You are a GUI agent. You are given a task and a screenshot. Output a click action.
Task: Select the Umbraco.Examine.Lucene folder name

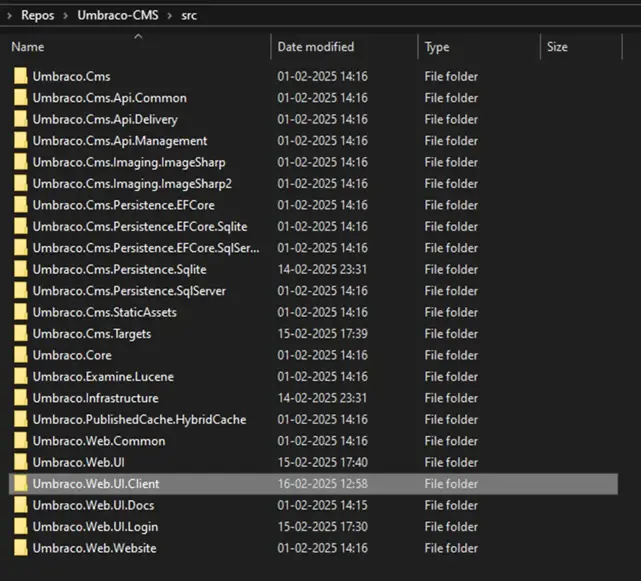pos(103,377)
